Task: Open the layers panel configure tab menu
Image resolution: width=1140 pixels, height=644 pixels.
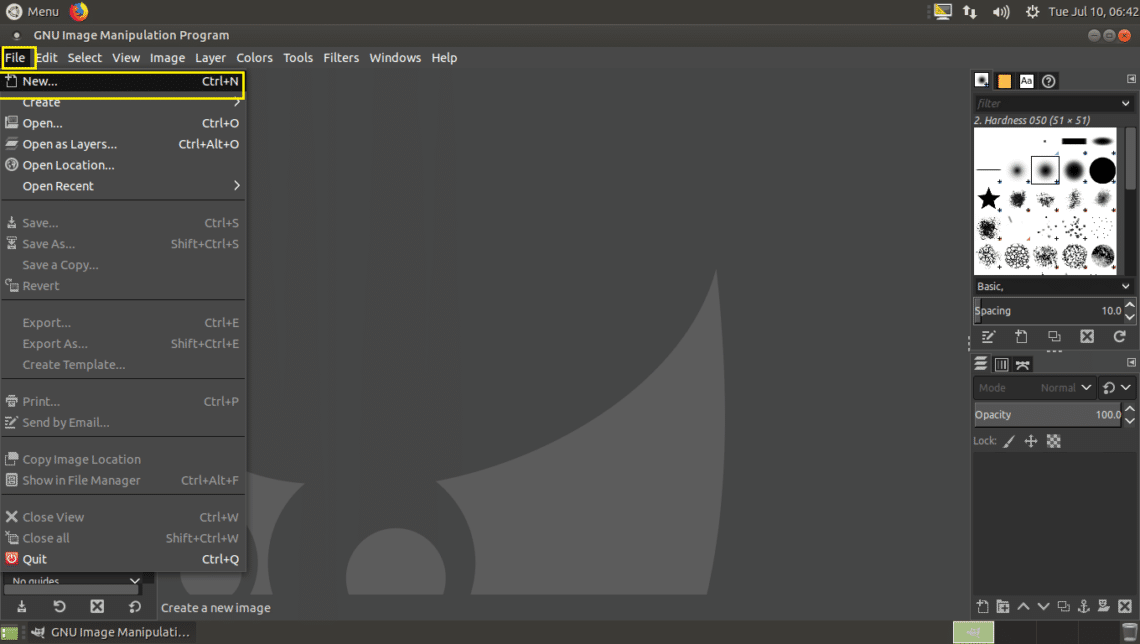Action: click(x=1131, y=362)
